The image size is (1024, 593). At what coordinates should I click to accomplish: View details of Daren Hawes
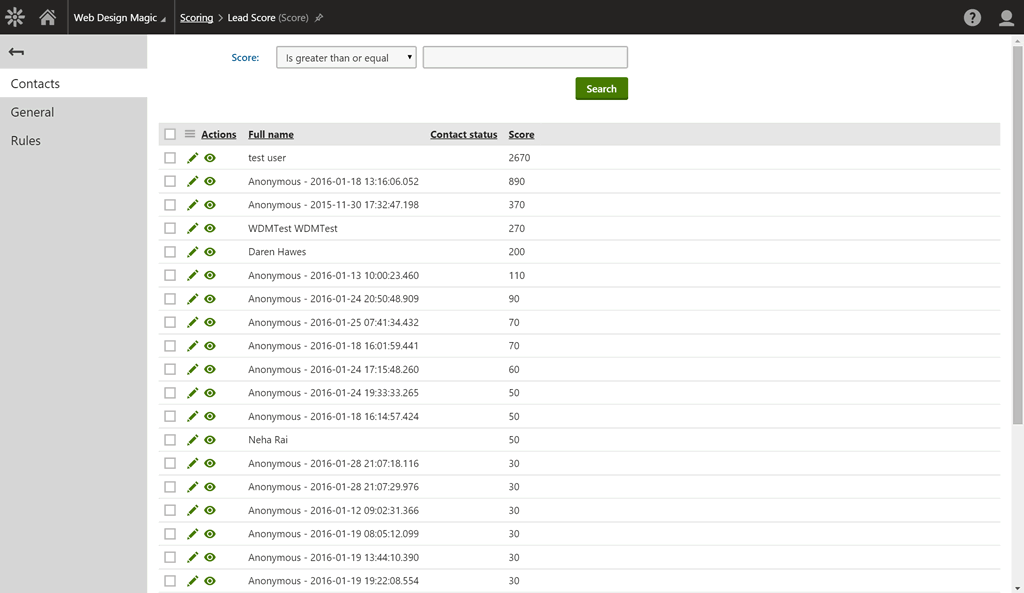pos(210,252)
